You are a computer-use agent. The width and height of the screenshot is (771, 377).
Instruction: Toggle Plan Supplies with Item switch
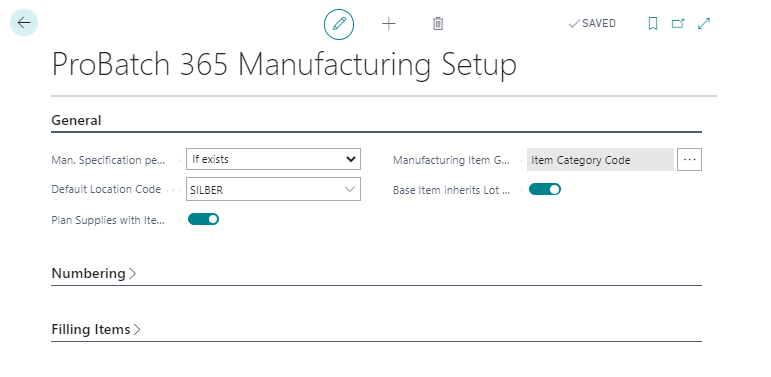tap(203, 219)
